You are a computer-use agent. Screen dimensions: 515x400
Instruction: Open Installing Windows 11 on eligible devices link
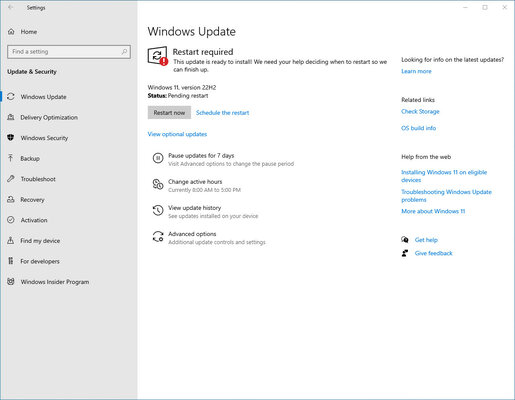pos(444,176)
